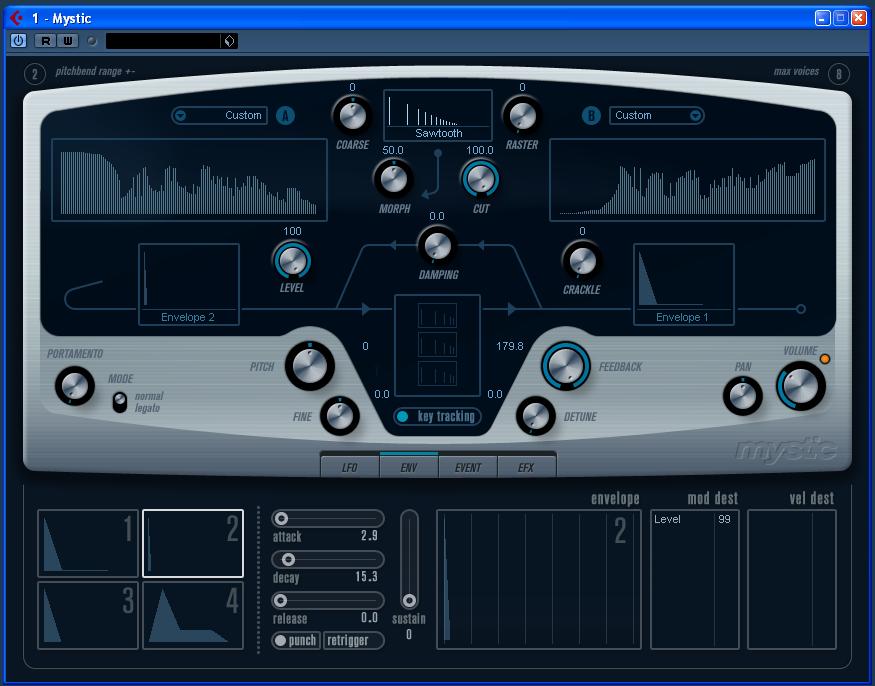The height and width of the screenshot is (686, 875).
Task: Open the preset browser diamond icon
Action: (229, 41)
